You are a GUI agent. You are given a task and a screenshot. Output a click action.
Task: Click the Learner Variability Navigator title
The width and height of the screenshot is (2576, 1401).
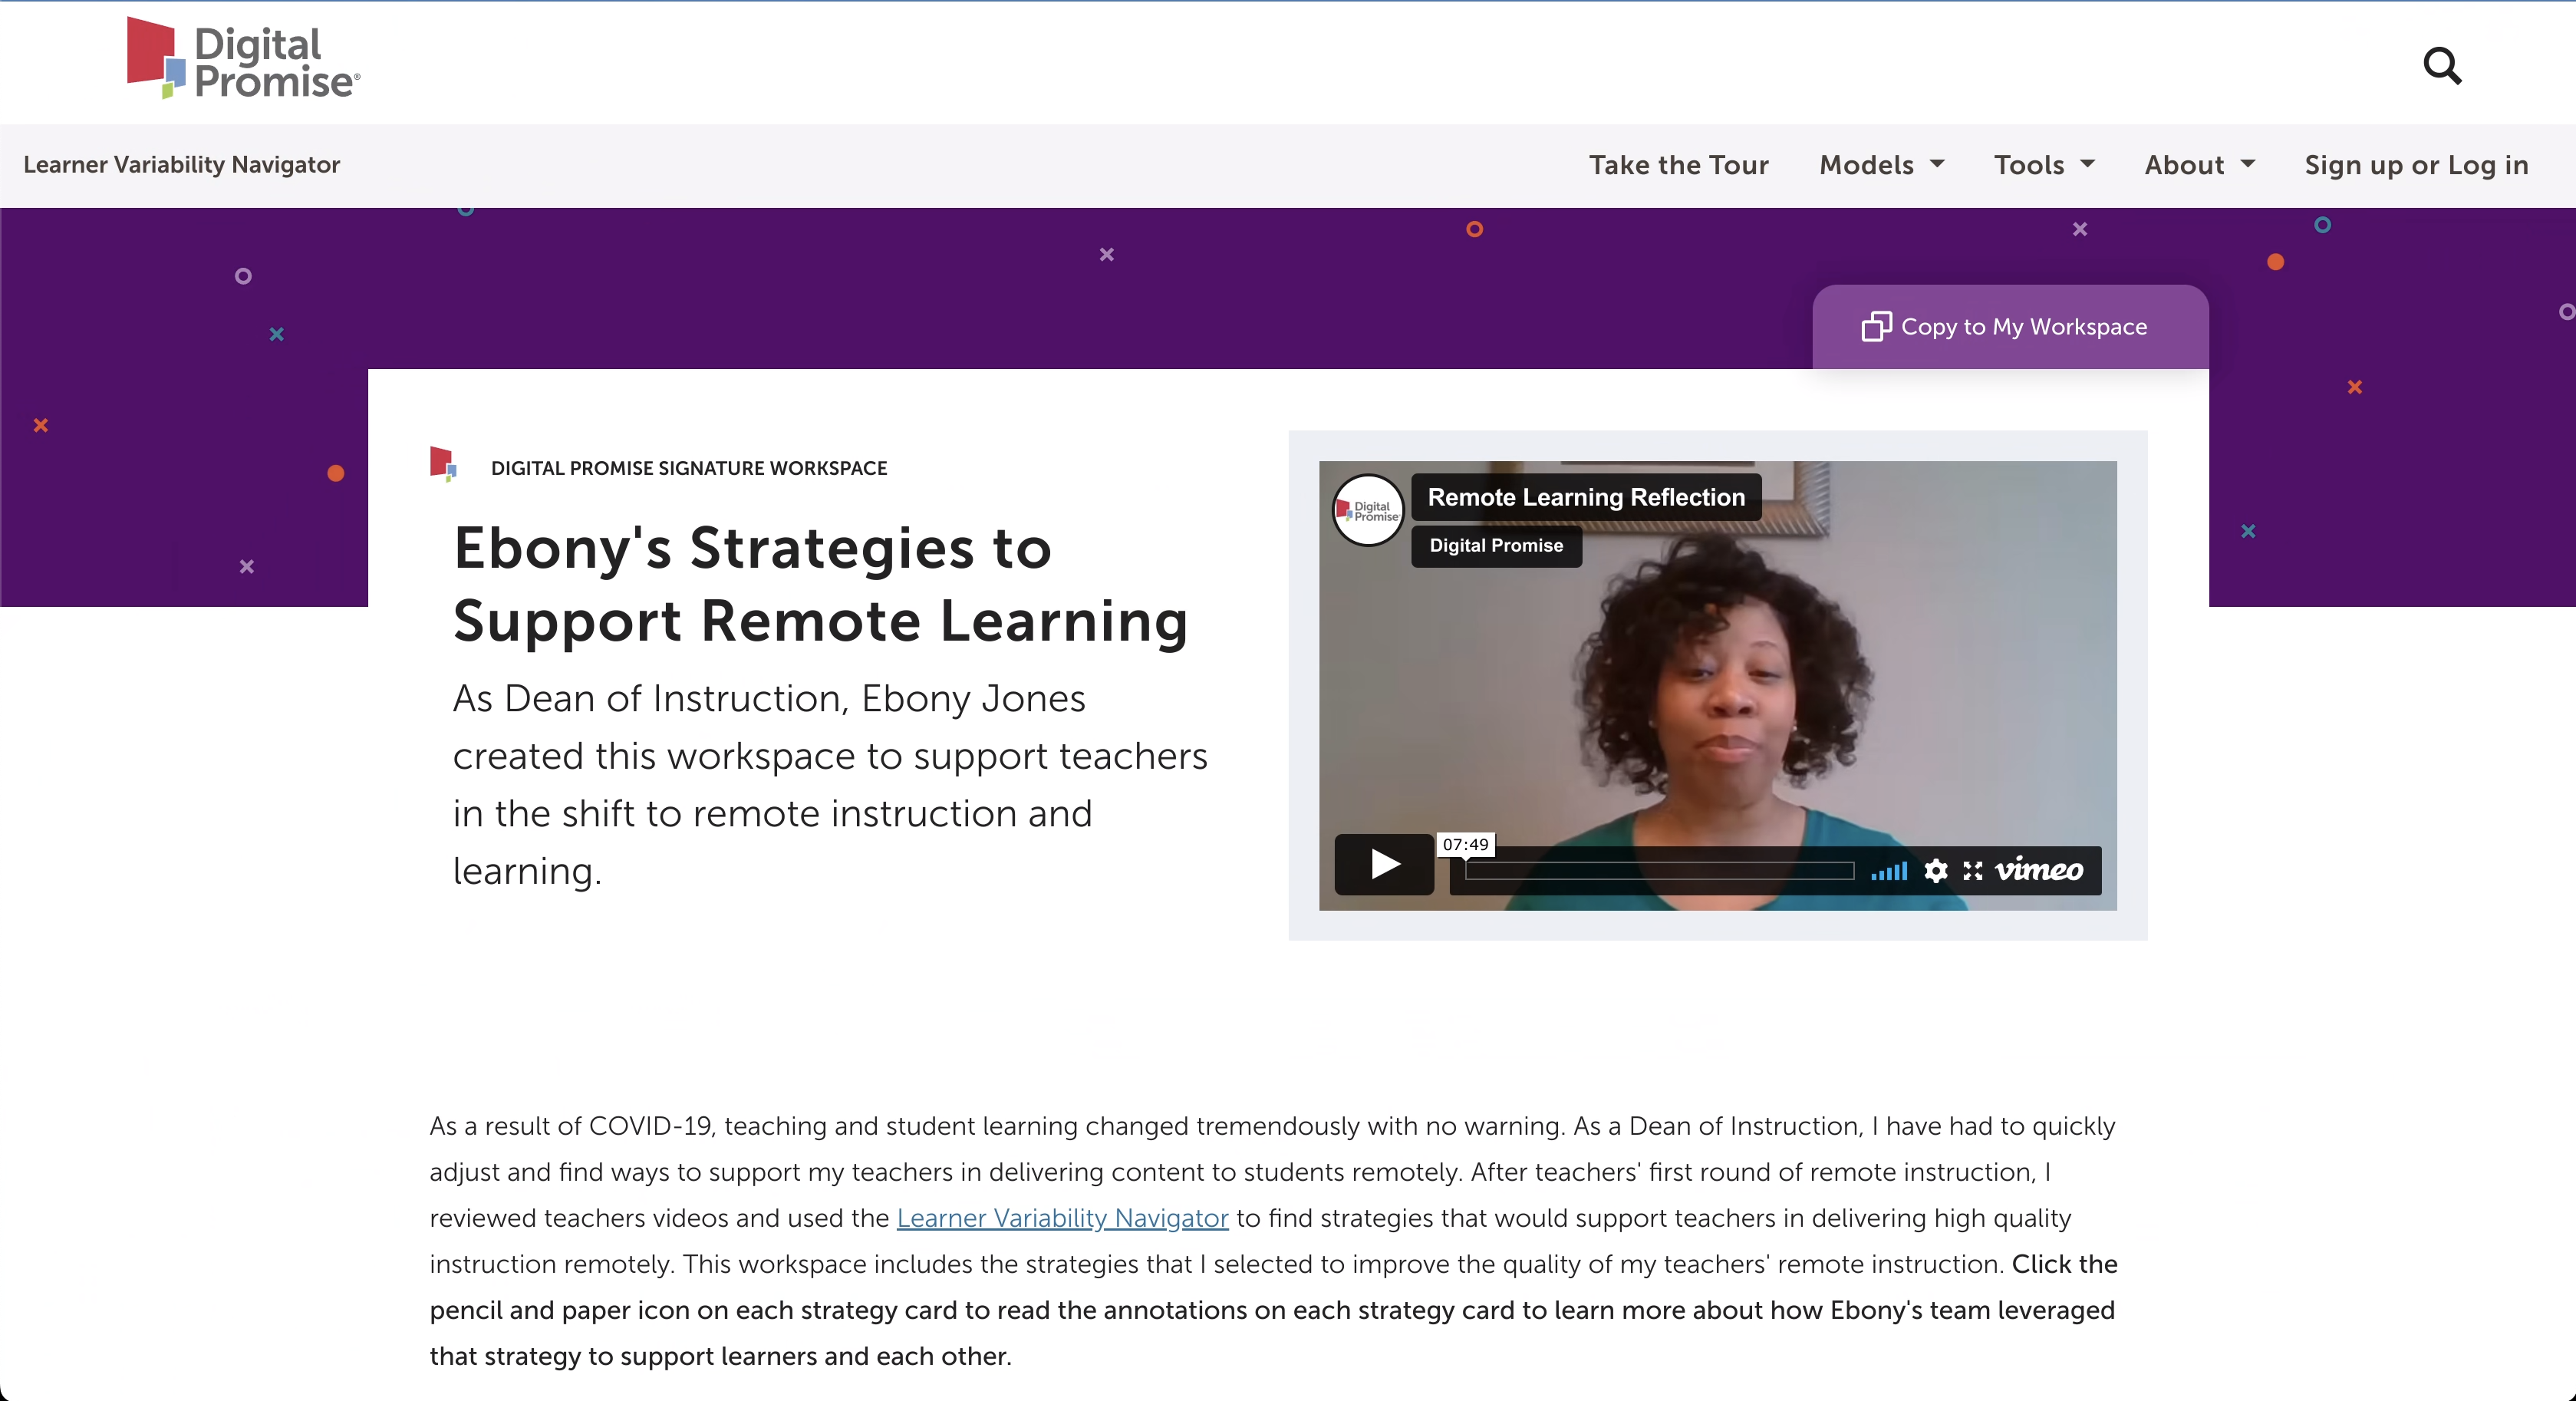[x=182, y=165]
